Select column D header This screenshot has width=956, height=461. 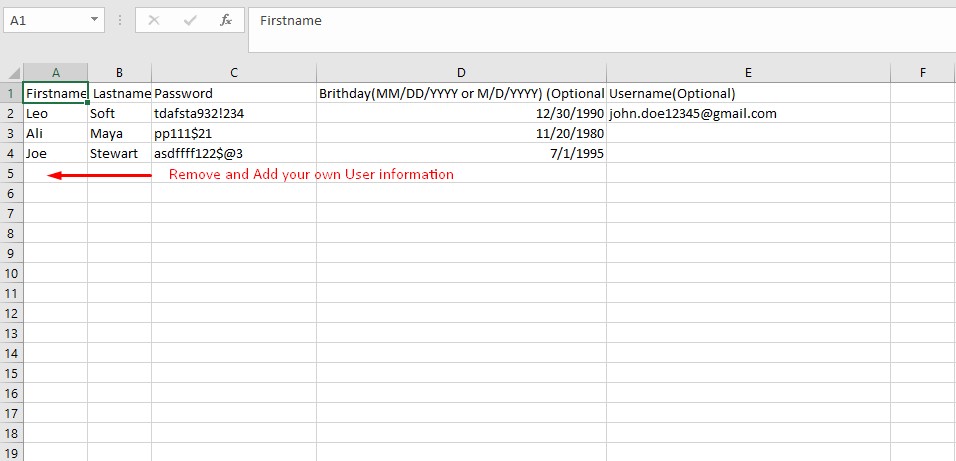tap(462, 73)
